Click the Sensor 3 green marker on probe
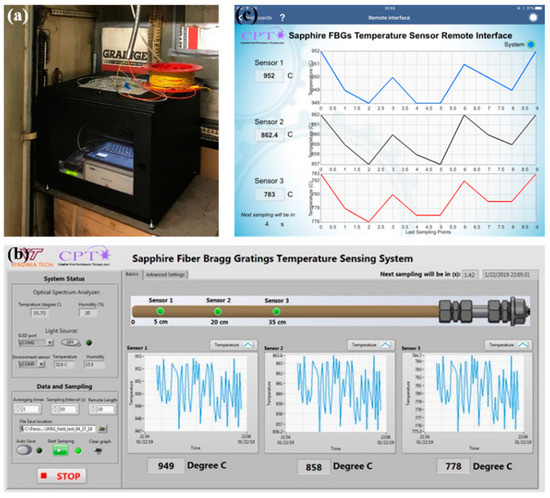The image size is (550, 498). point(276,311)
